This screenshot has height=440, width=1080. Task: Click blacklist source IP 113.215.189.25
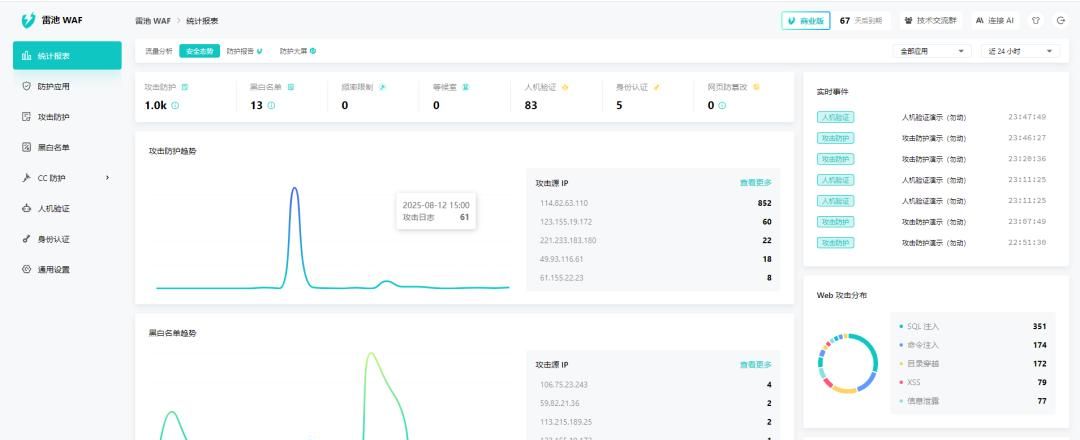[566, 422]
